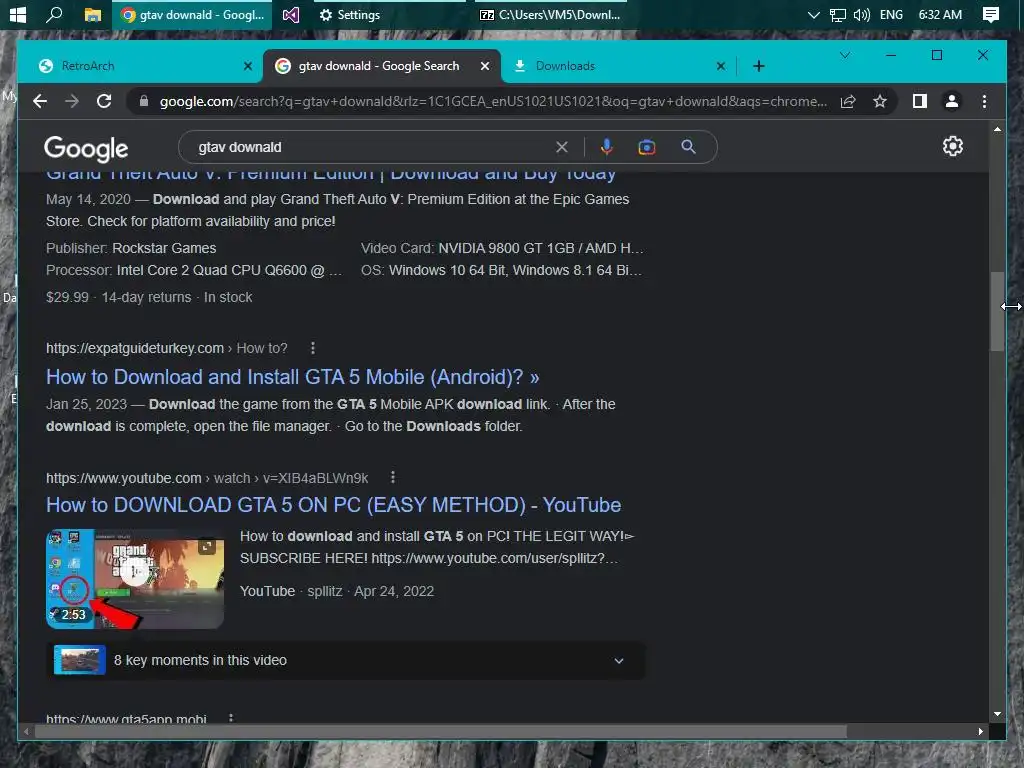
Task: Click the Chrome forward arrow
Action: [x=72, y=101]
